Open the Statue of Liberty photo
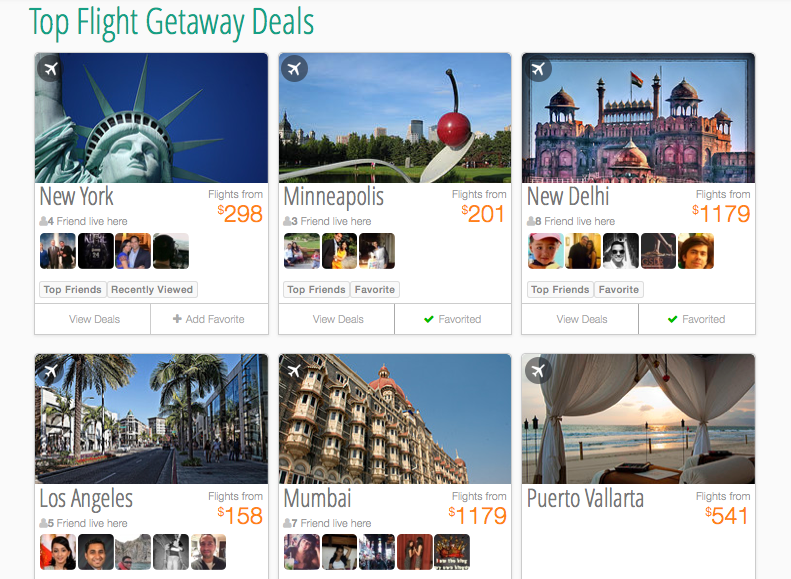Screen dimensions: 791x579 pos(151,118)
